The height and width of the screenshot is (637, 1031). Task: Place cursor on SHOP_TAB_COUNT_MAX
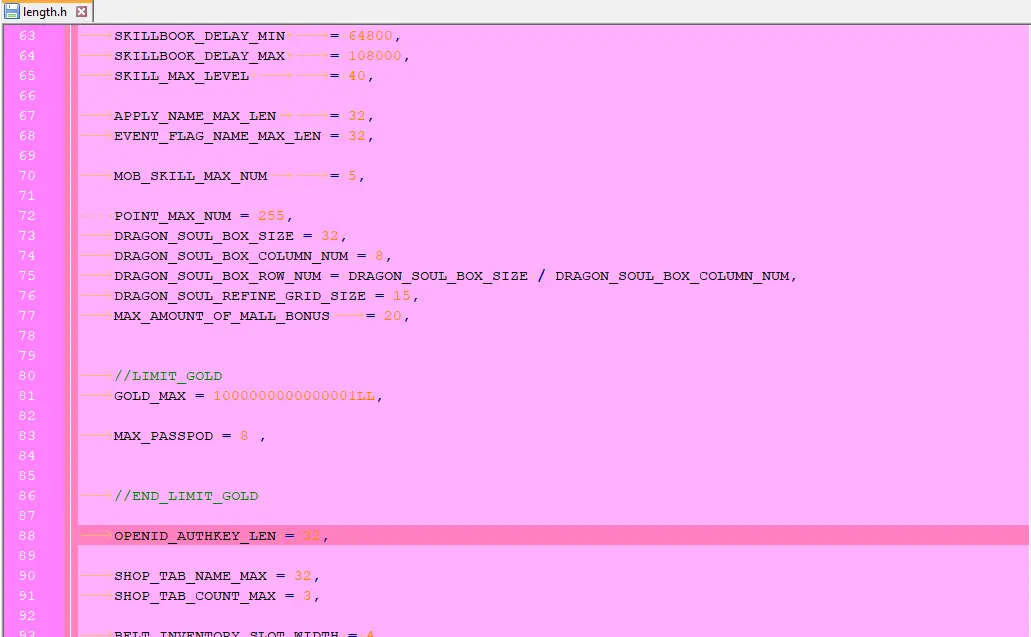click(x=194, y=596)
